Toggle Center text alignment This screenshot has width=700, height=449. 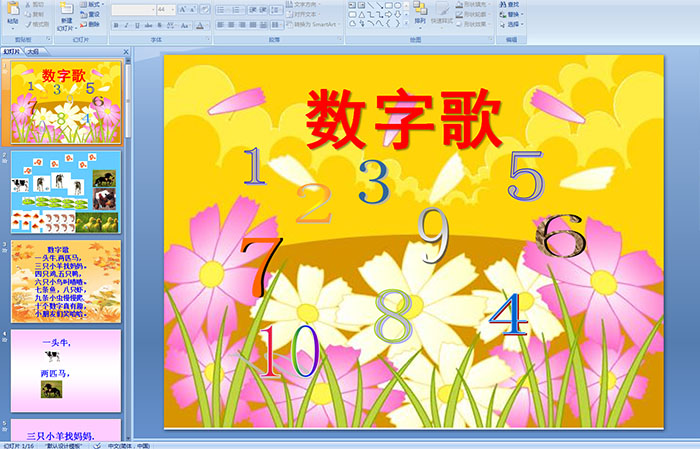pyautogui.click(x=231, y=25)
